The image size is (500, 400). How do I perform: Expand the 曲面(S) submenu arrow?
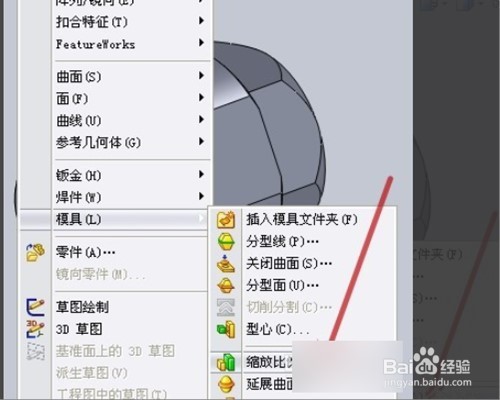[201, 76]
